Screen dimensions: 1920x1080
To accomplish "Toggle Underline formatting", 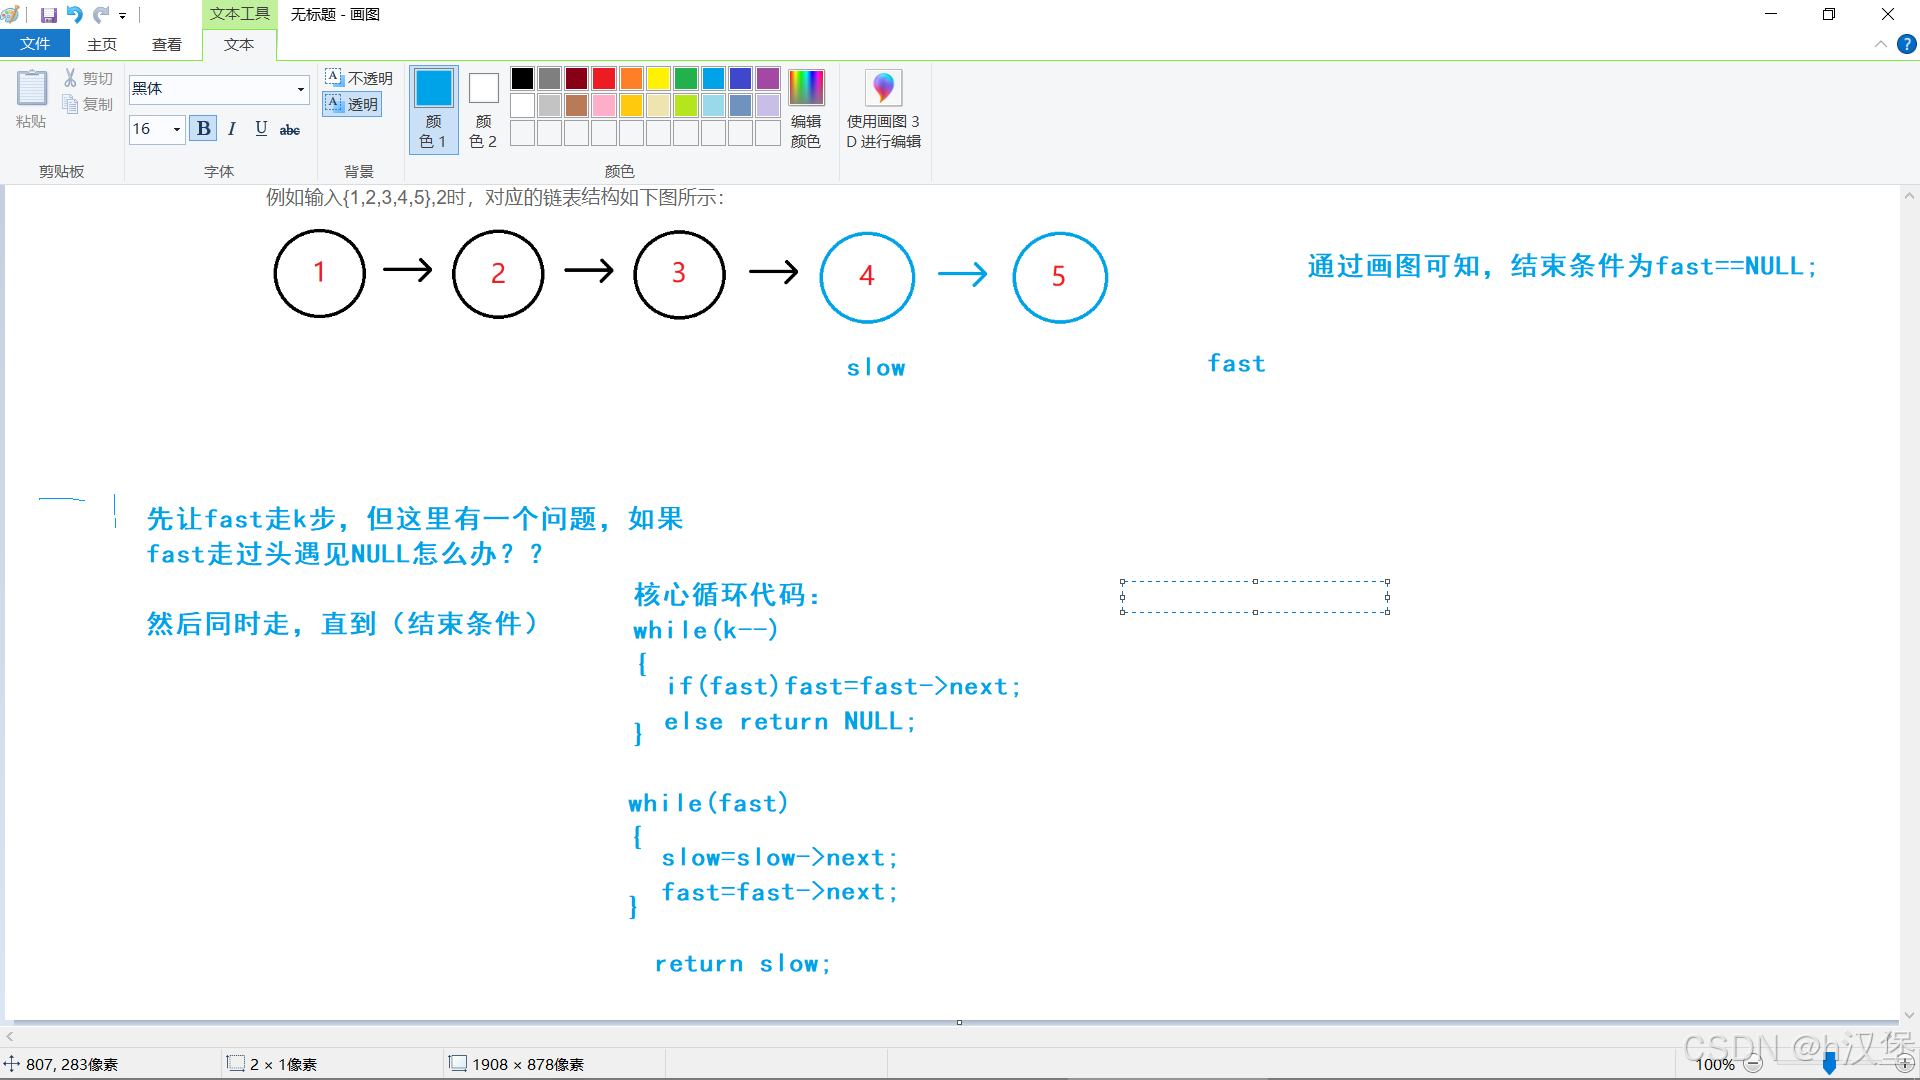I will pos(261,129).
